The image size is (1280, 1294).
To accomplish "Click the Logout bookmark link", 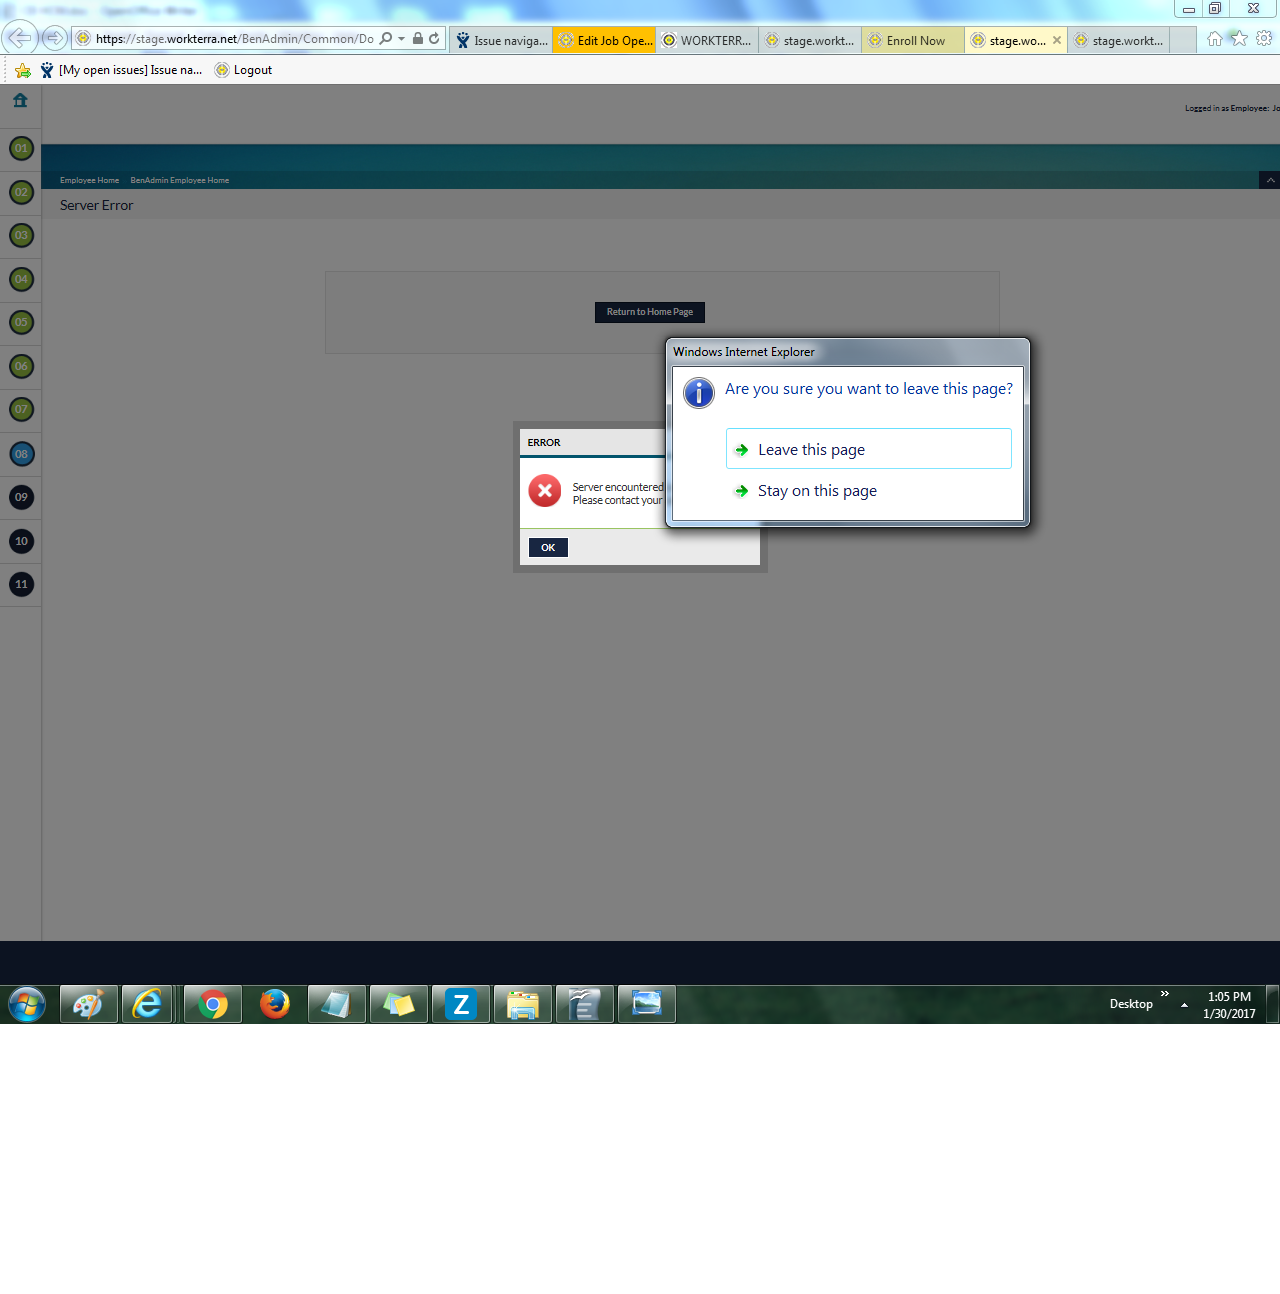I will 252,70.
